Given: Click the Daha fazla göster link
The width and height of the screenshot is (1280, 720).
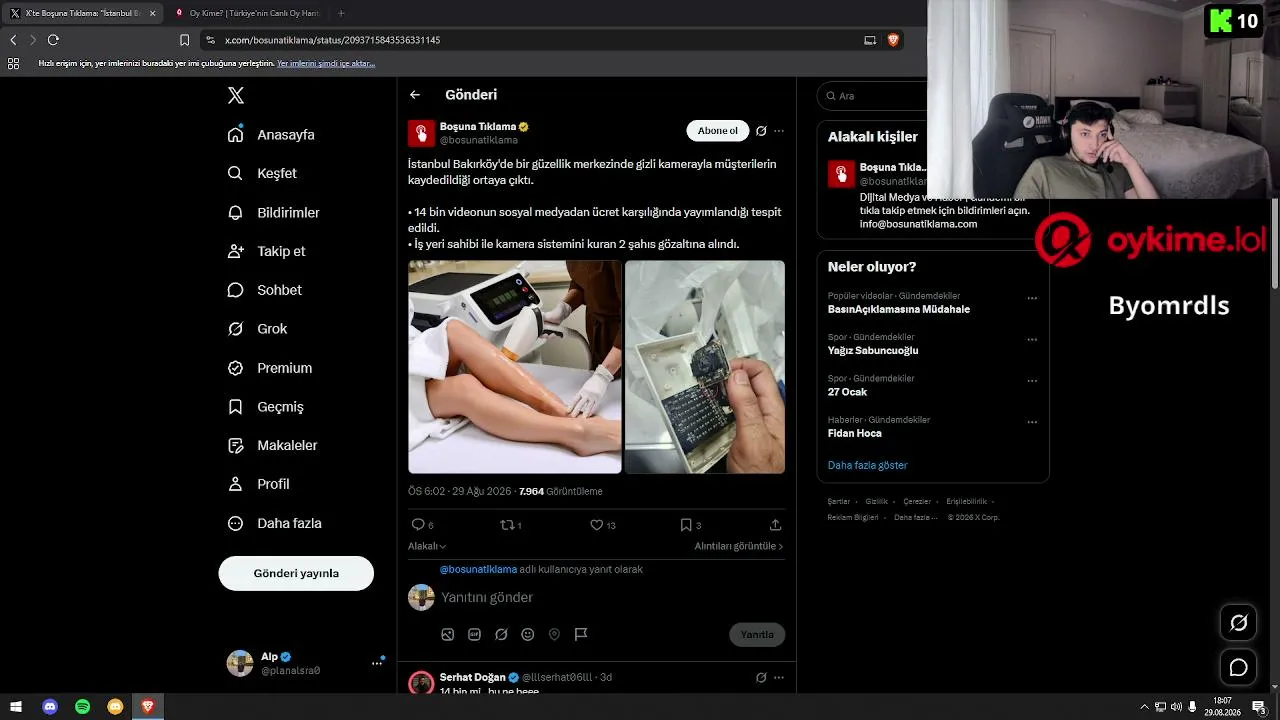Looking at the screenshot, I should click(867, 465).
